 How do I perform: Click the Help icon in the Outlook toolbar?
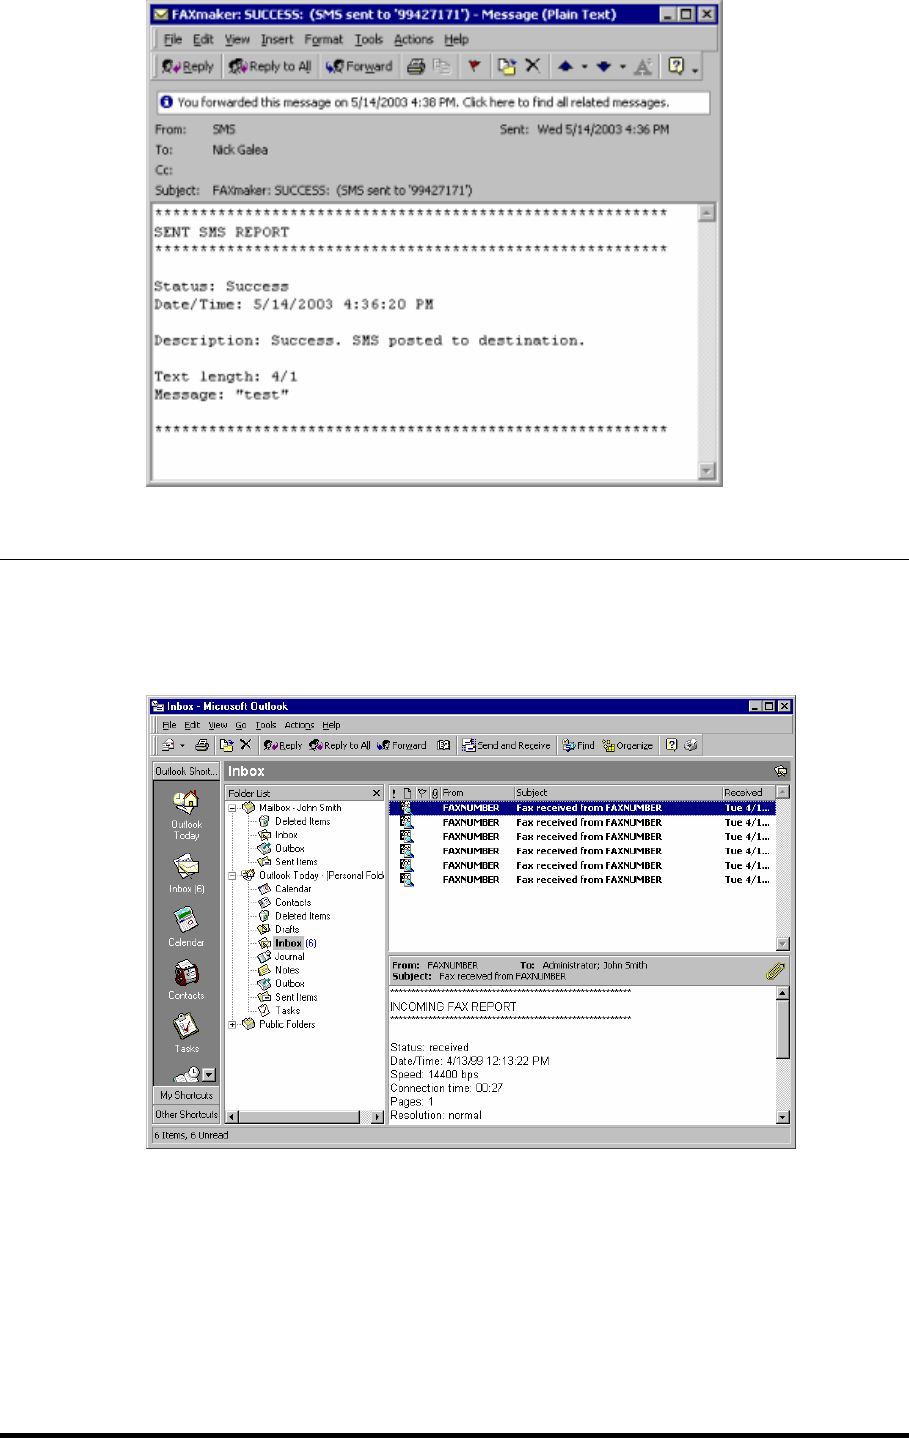click(672, 745)
